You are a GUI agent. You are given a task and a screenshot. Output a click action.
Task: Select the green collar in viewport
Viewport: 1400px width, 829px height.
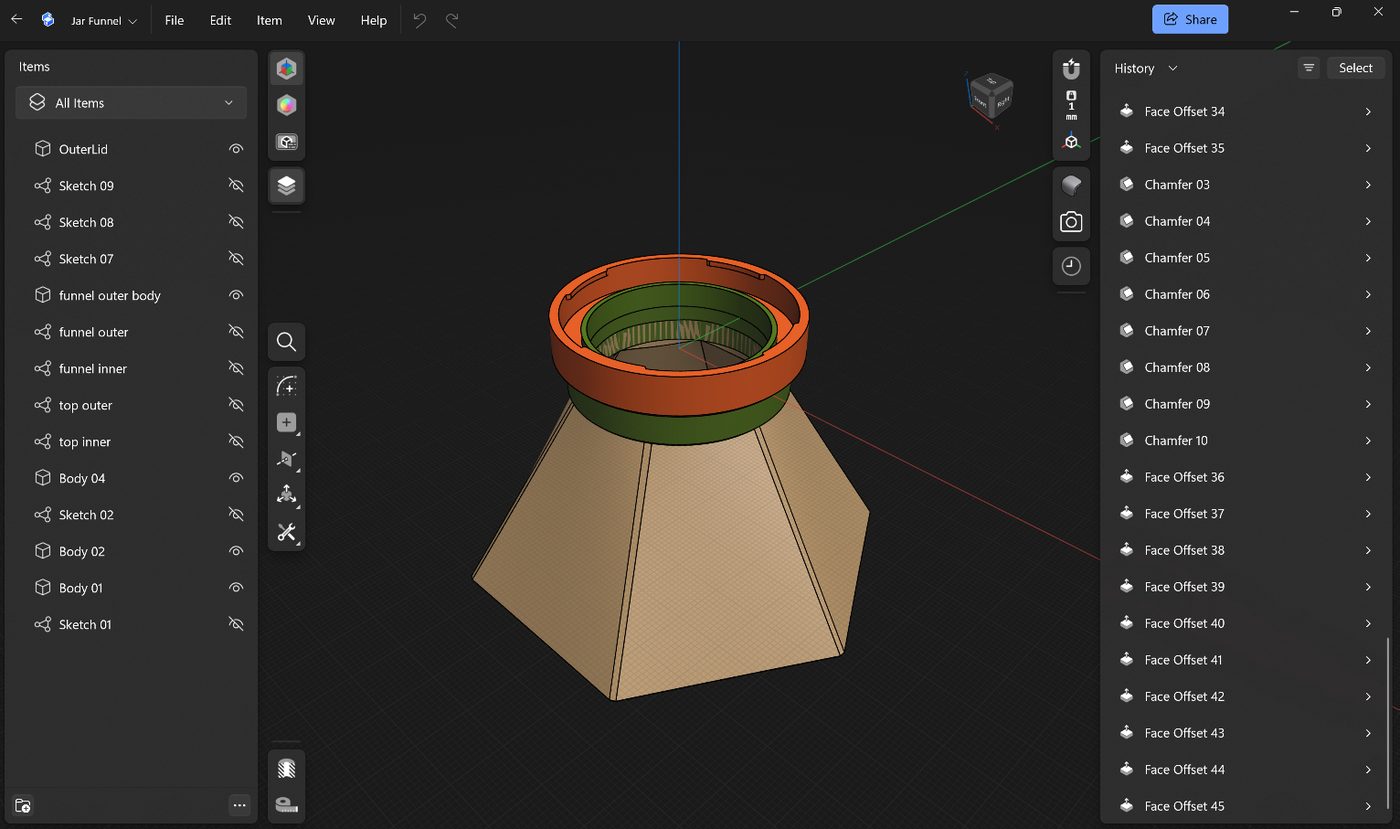(680, 430)
